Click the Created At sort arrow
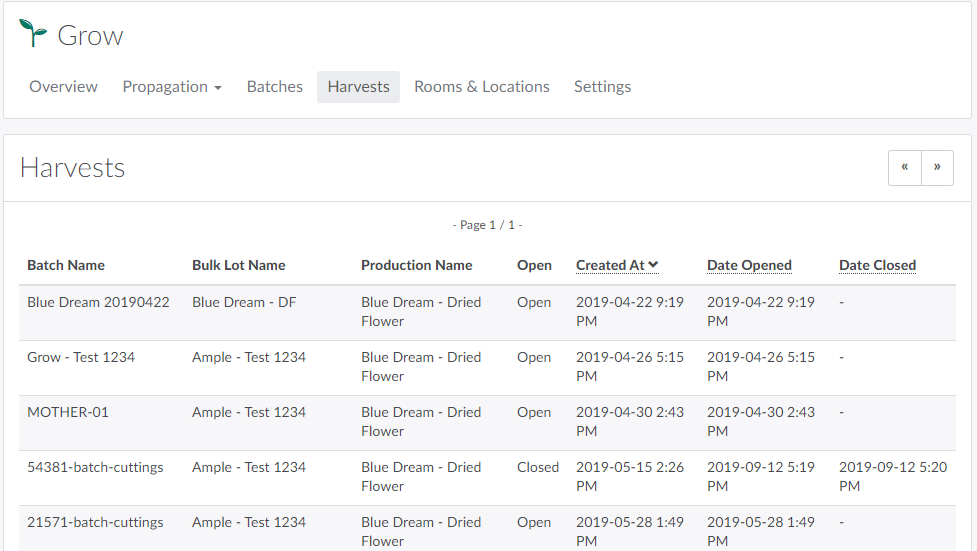 (x=653, y=265)
